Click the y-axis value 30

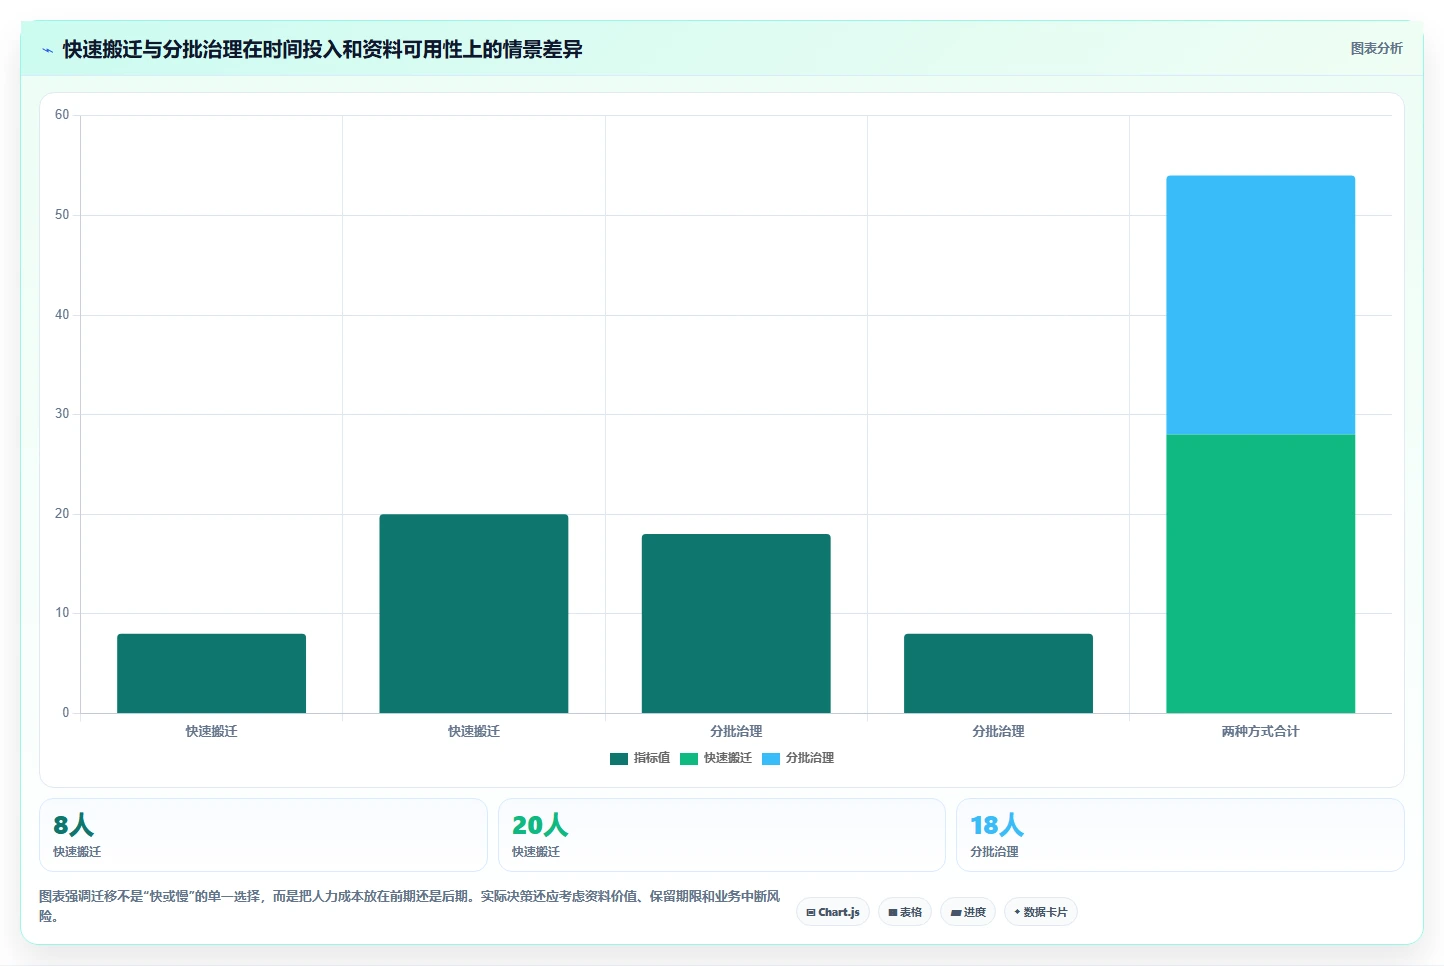click(62, 414)
